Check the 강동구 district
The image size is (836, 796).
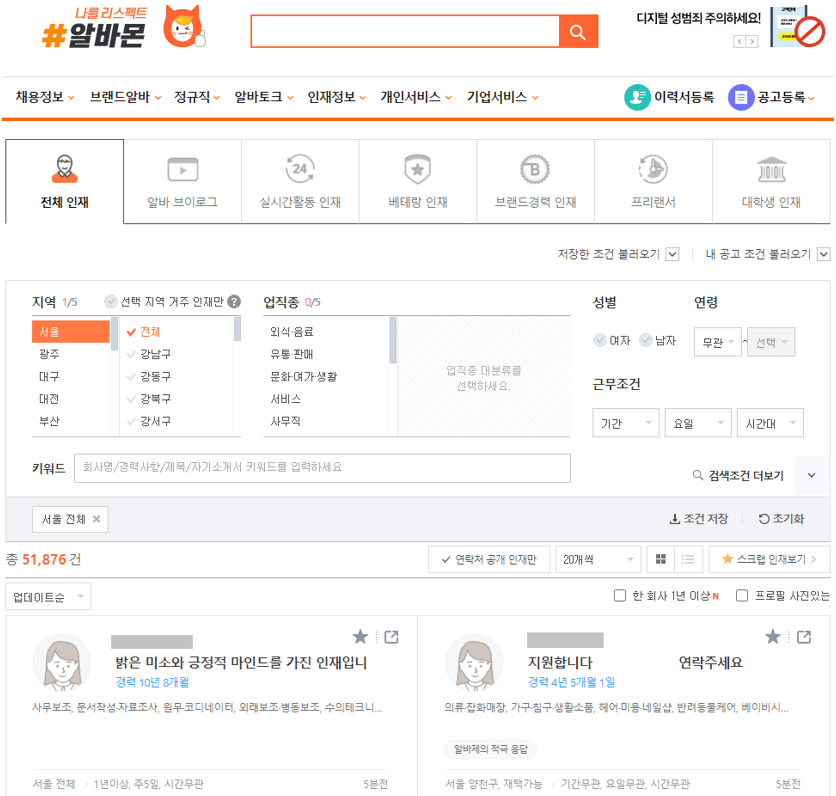click(x=131, y=376)
